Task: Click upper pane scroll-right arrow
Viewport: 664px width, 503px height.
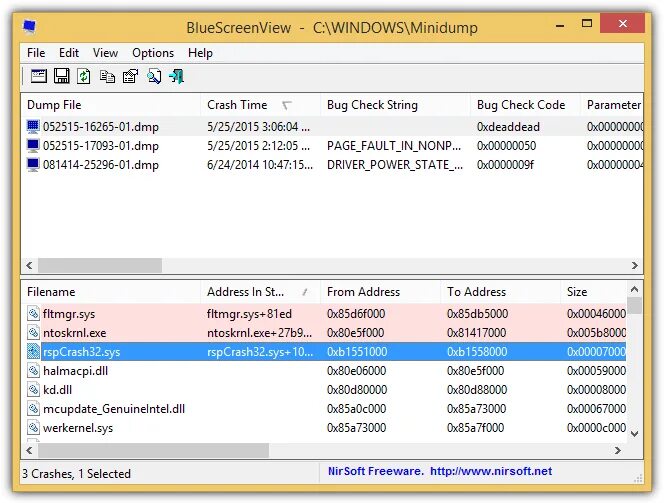Action: click(x=634, y=265)
